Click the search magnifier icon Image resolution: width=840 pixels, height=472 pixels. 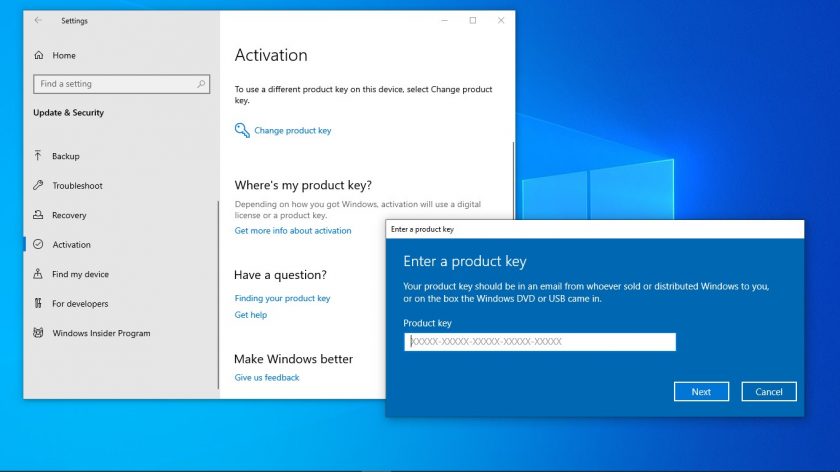click(x=201, y=84)
